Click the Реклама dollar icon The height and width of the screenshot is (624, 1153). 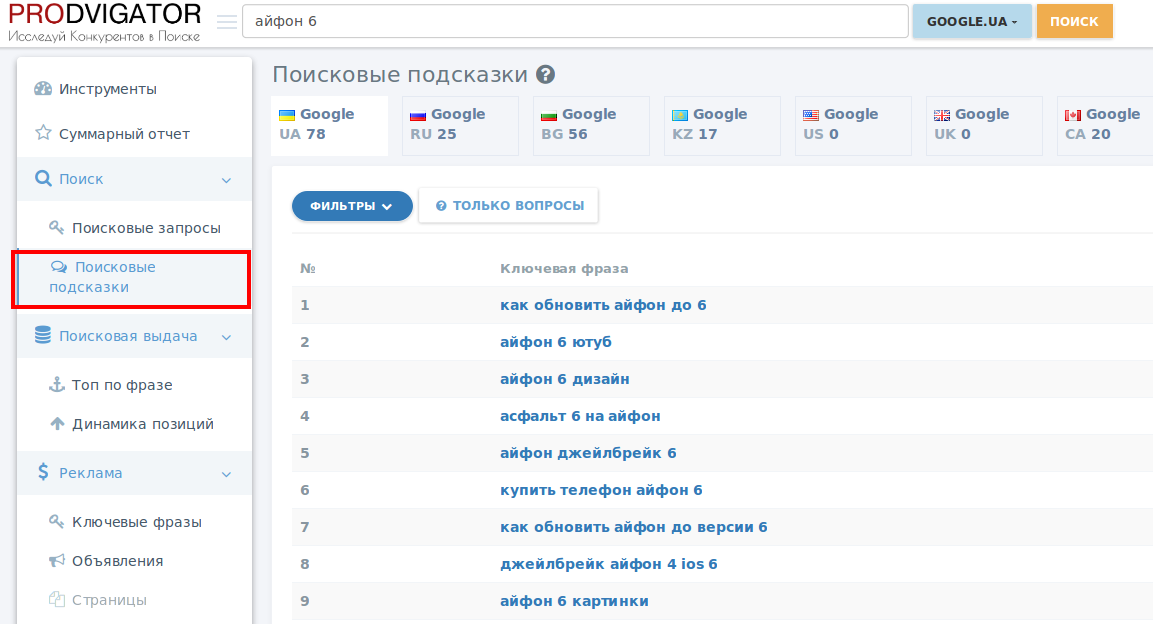tap(43, 472)
